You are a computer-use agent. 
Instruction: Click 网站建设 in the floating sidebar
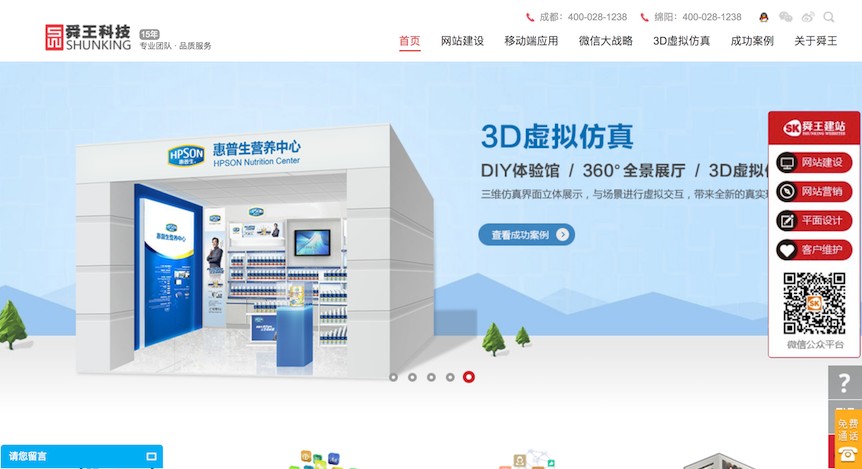coord(814,163)
